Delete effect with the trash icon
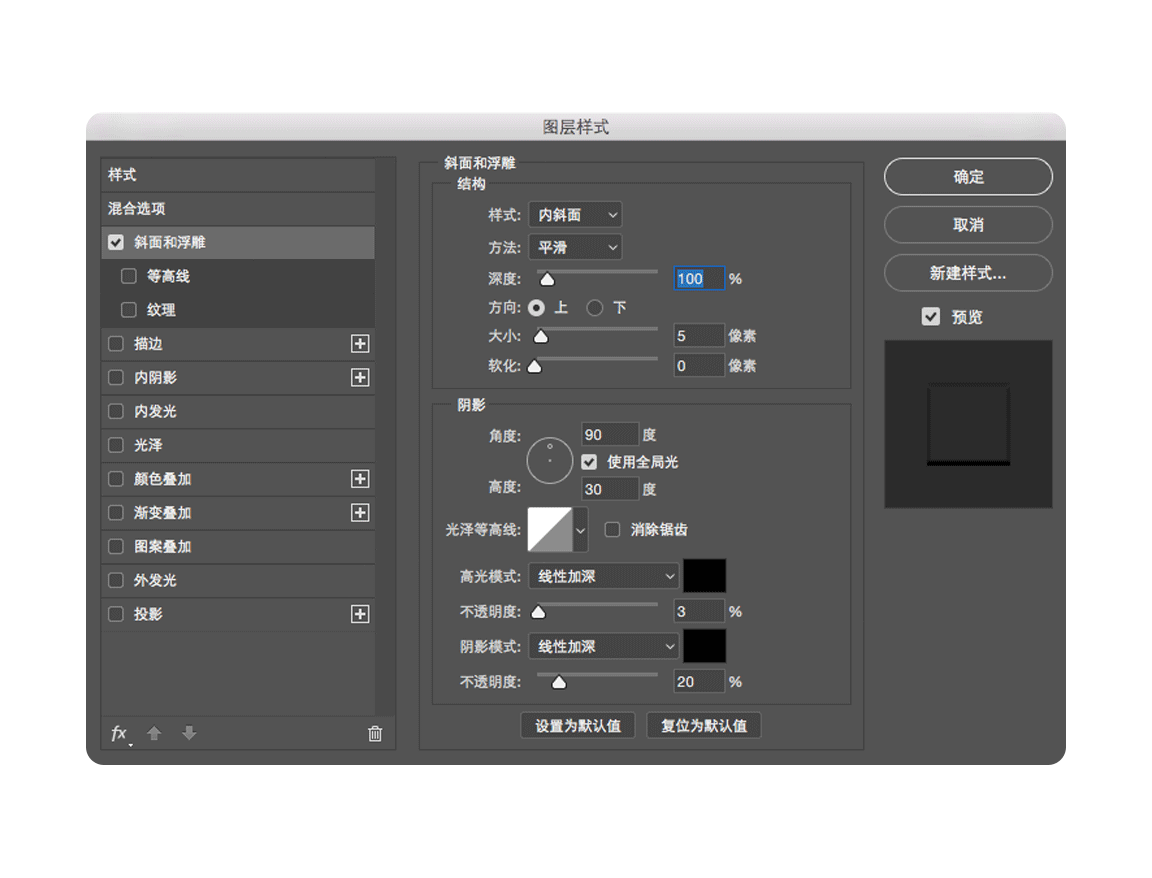Screen dimensions: 1152x878 pyautogui.click(x=375, y=733)
